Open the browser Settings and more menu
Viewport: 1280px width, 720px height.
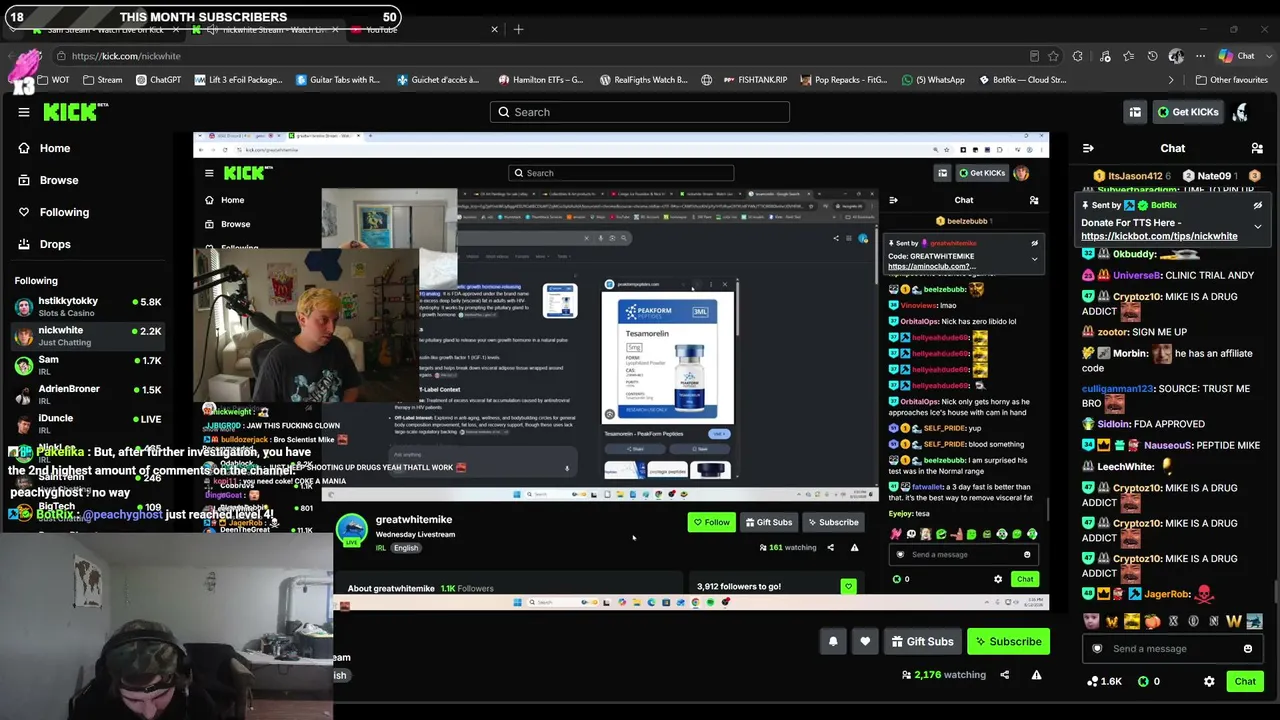coord(1202,56)
